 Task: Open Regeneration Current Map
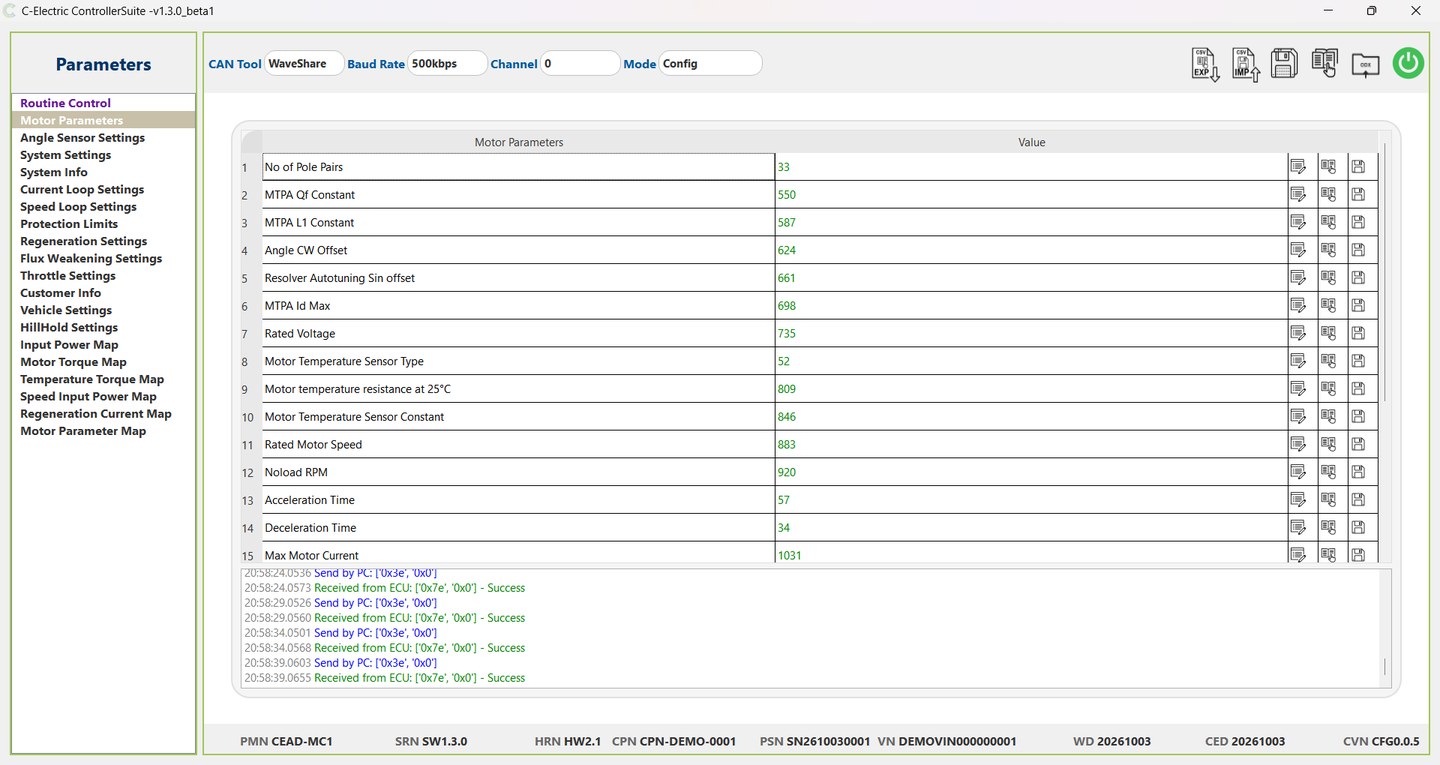click(96, 414)
